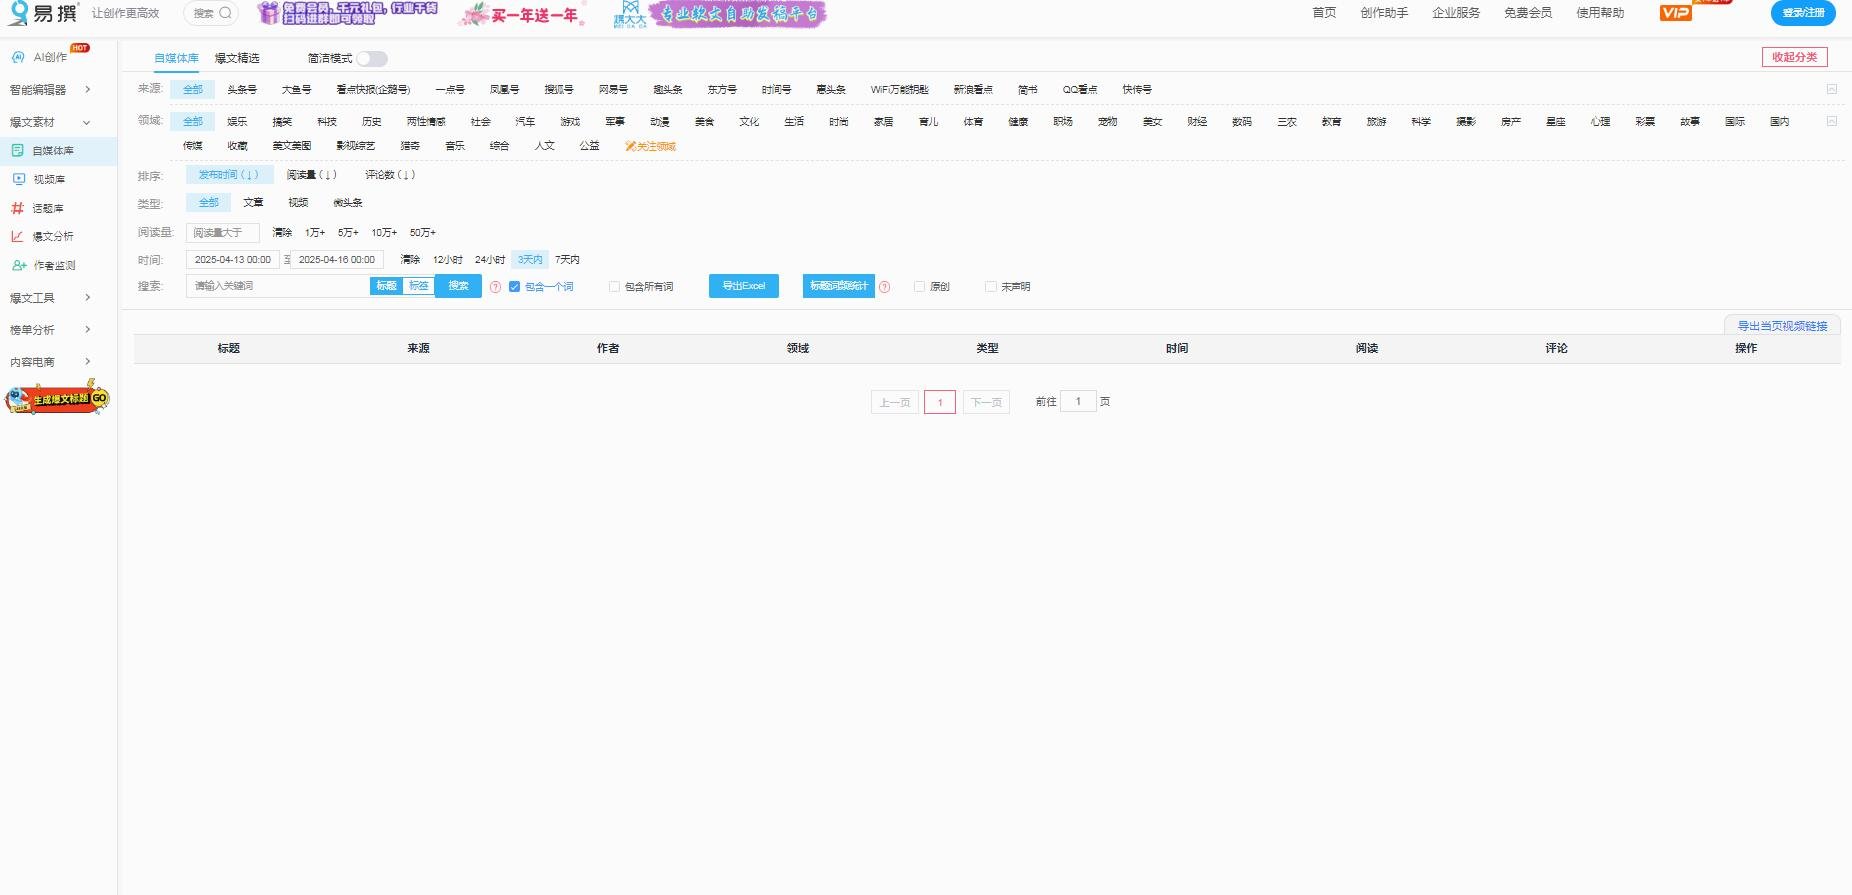Click the 导出Excel button

[743, 286]
